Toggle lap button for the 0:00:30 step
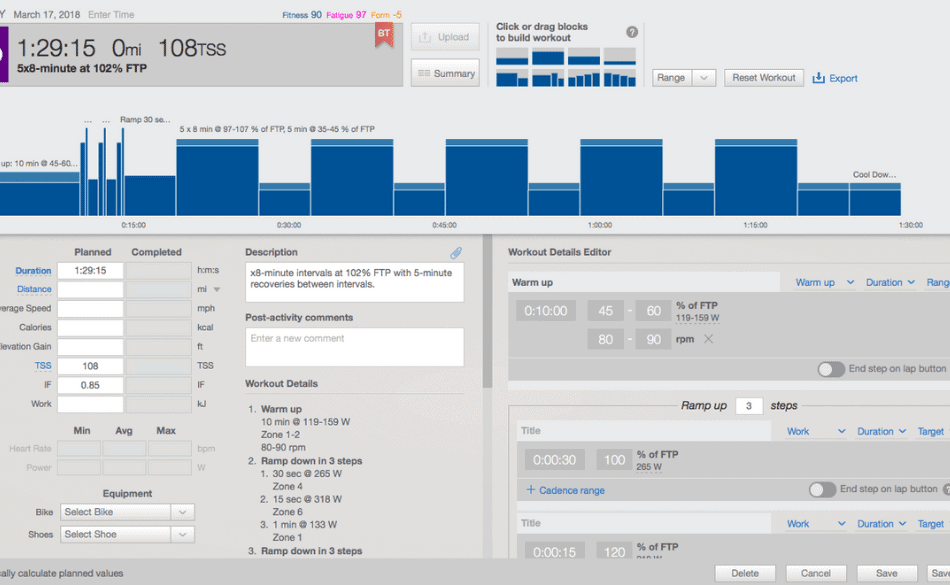The image size is (950, 585). [822, 490]
